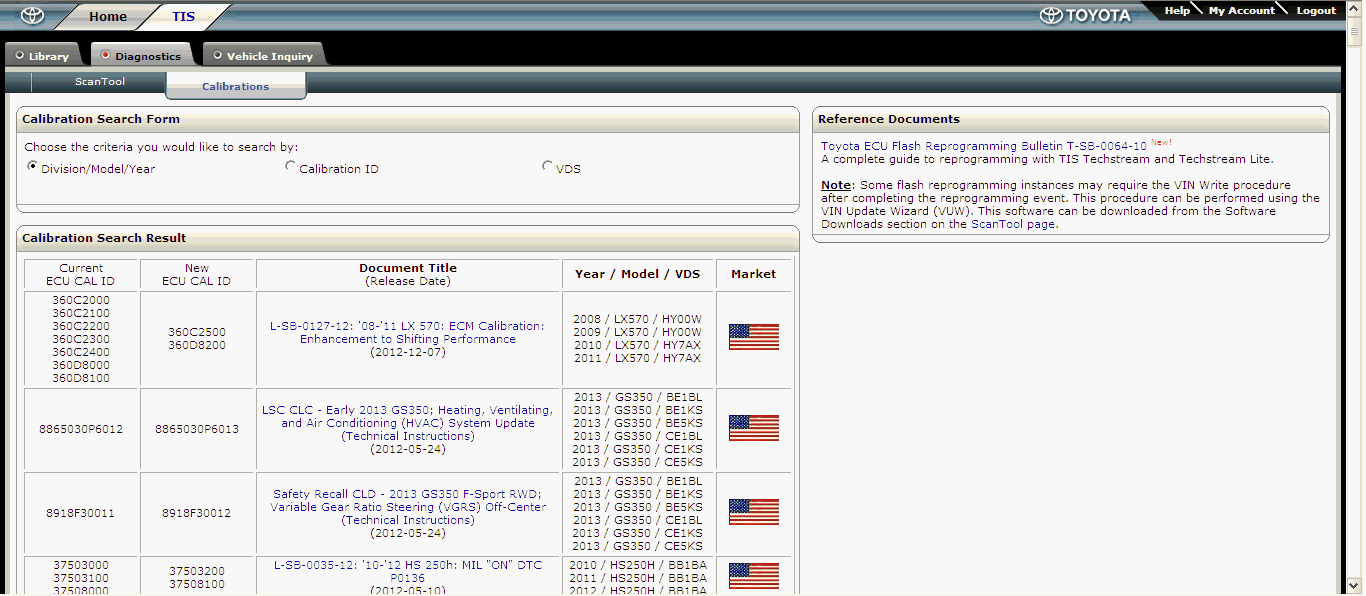
Task: Switch to Vehicle Inquiry tab
Action: tap(263, 56)
